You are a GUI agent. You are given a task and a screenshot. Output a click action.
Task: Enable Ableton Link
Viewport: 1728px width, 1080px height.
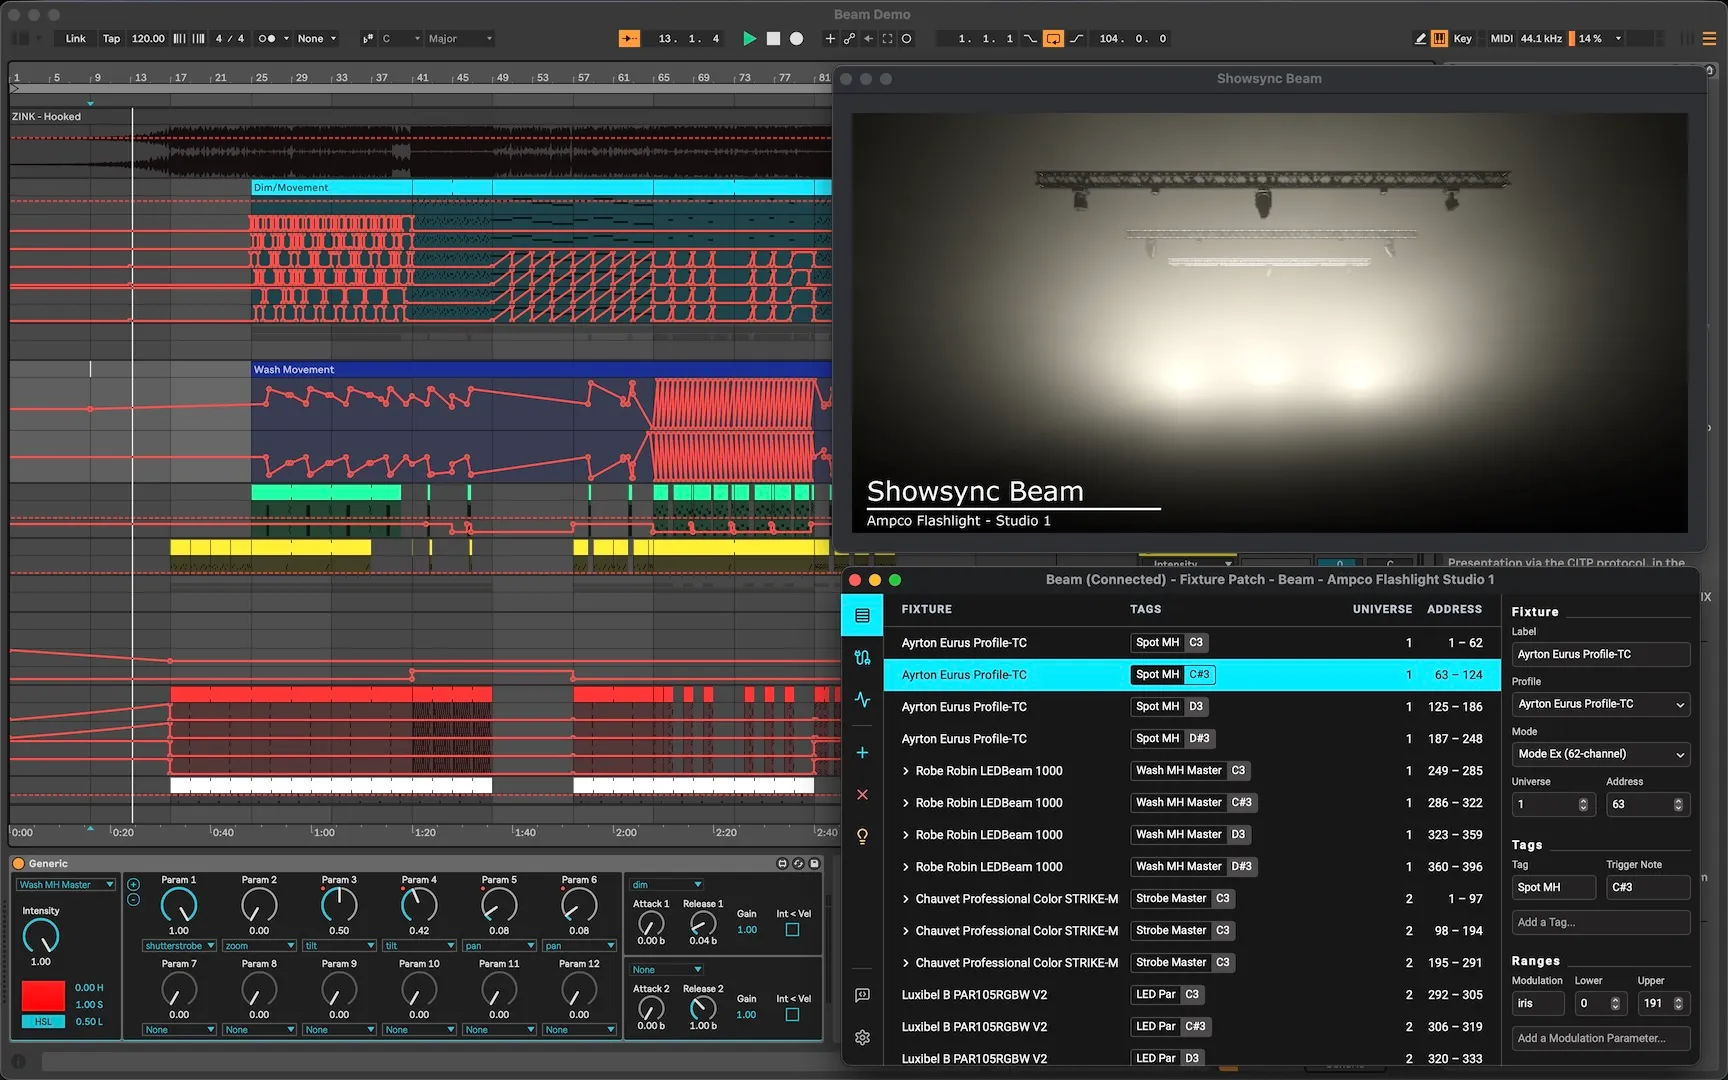tap(75, 38)
